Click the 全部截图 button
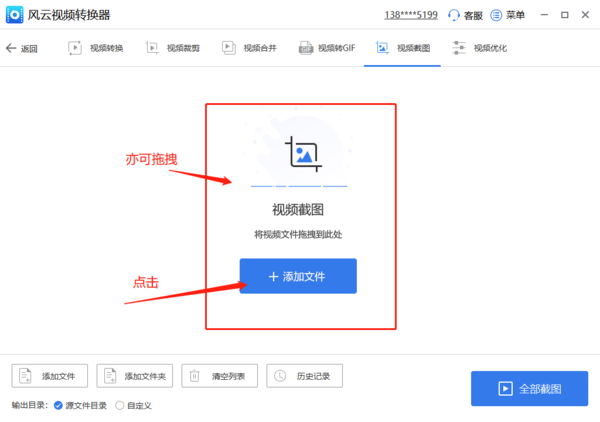The image size is (600, 422). point(530,388)
